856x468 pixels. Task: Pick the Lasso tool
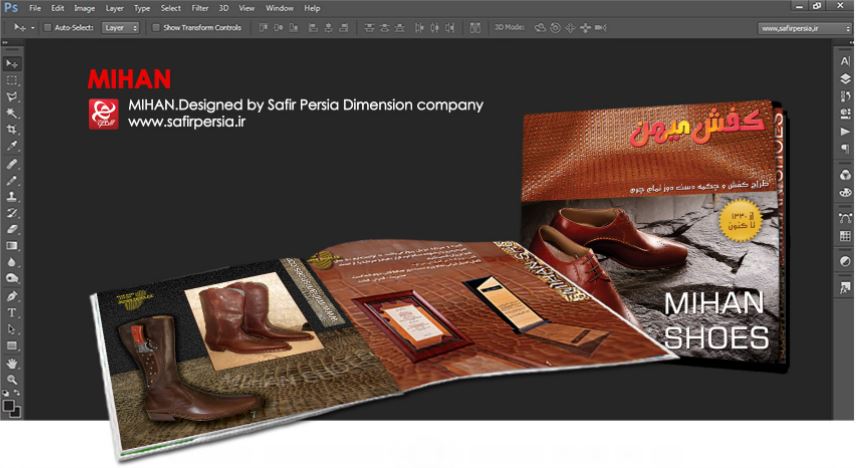(12, 97)
